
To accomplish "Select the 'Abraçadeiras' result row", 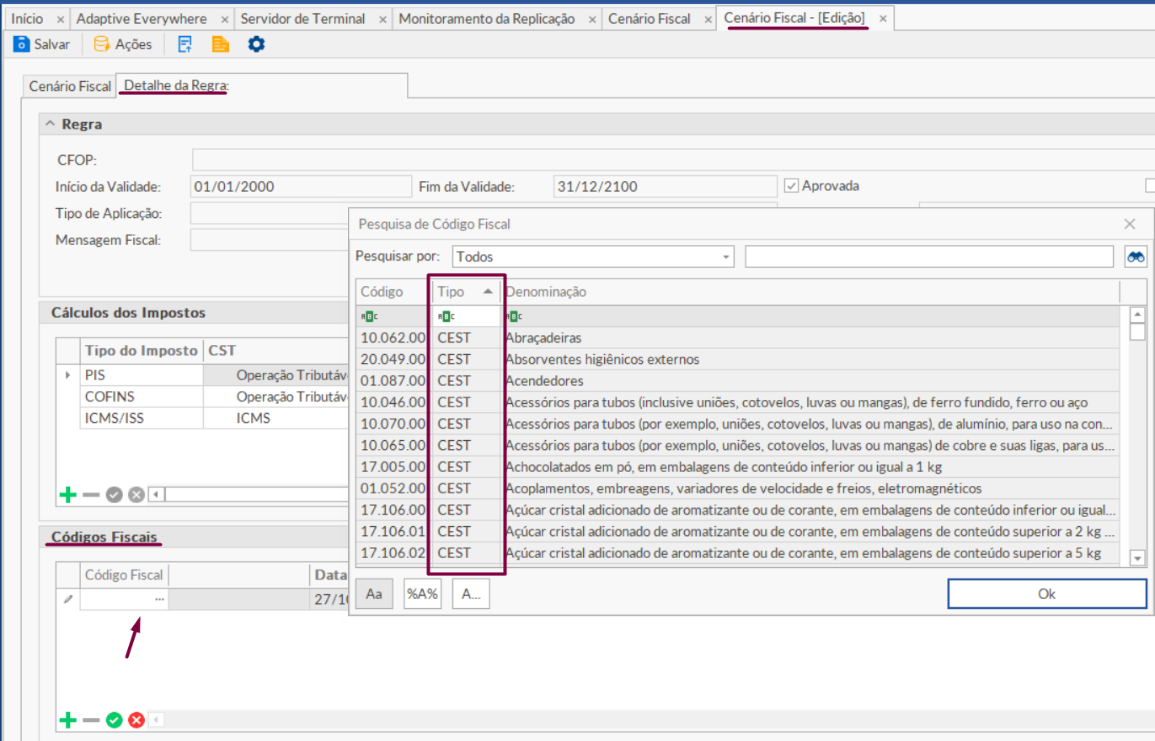I will 737,337.
